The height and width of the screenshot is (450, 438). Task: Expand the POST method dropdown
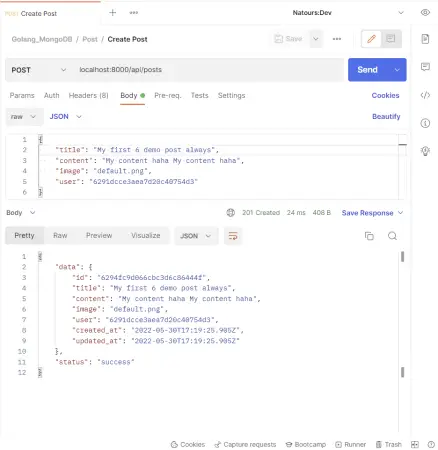click(x=39, y=70)
